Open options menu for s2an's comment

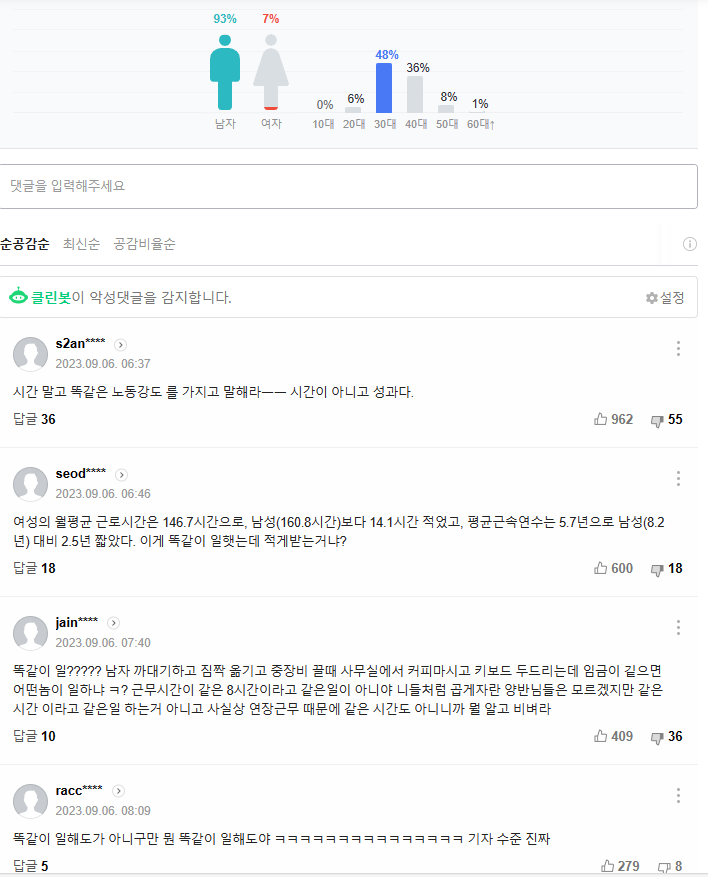coord(678,349)
